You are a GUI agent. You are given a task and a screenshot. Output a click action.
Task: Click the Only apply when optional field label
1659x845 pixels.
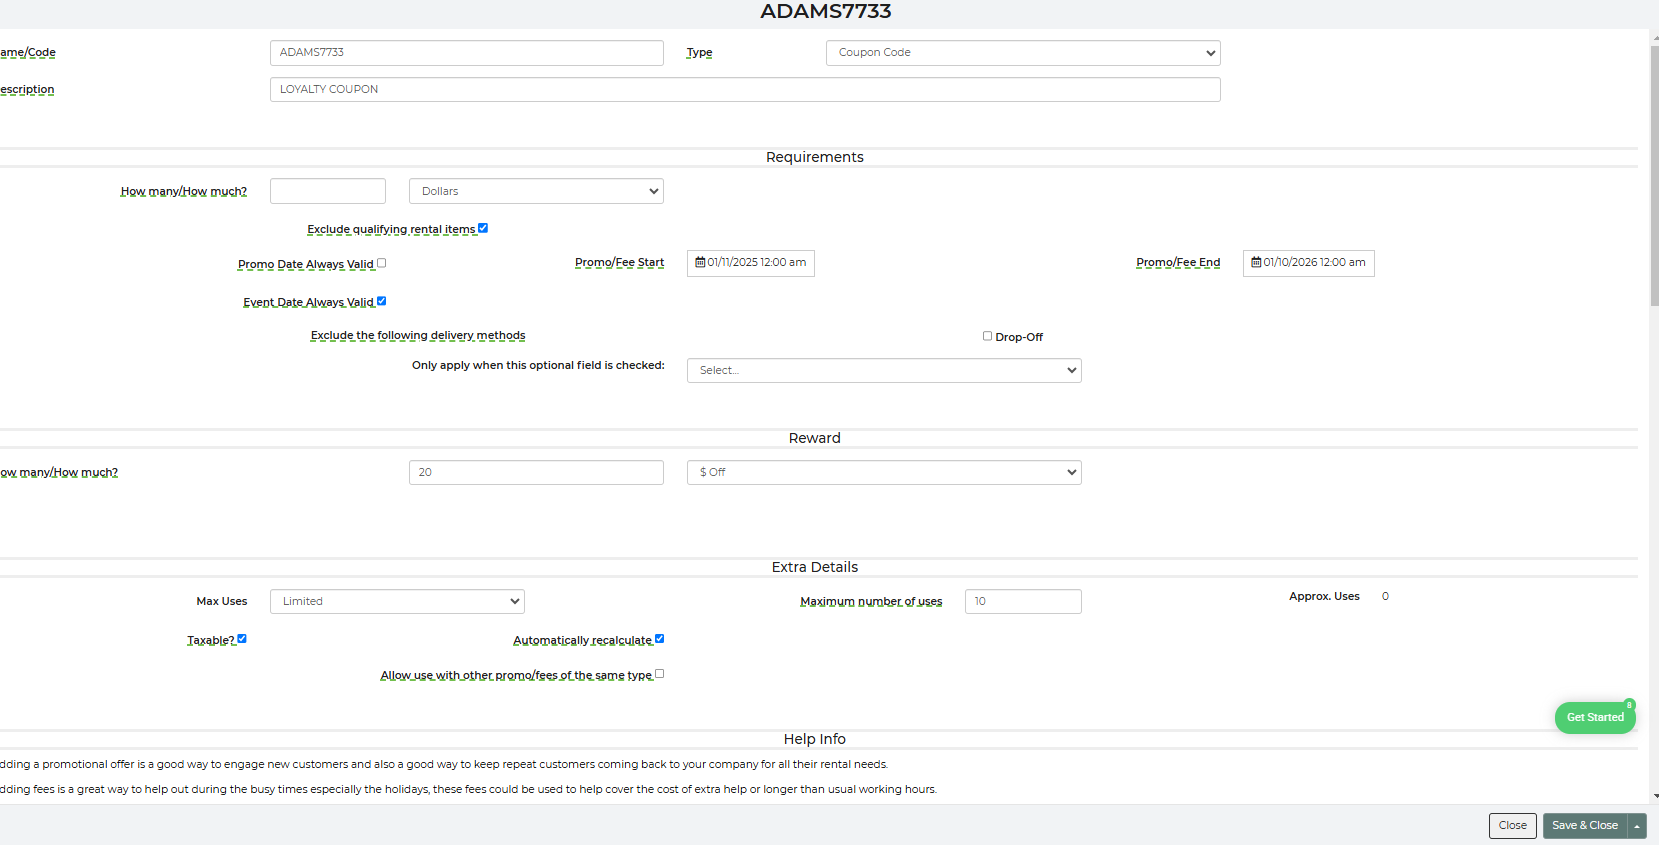pos(538,365)
